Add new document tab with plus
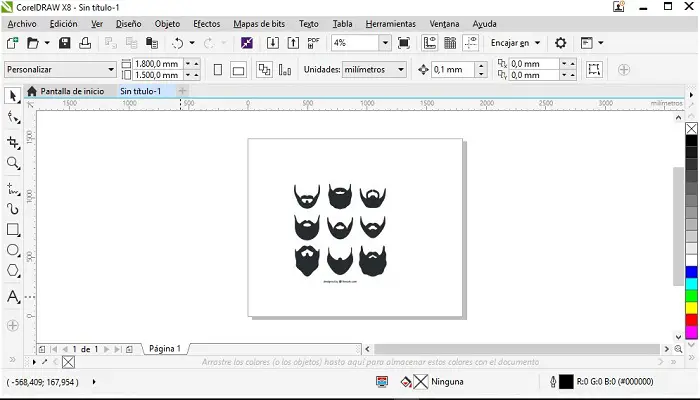Image resolution: width=700 pixels, height=400 pixels. [182, 91]
